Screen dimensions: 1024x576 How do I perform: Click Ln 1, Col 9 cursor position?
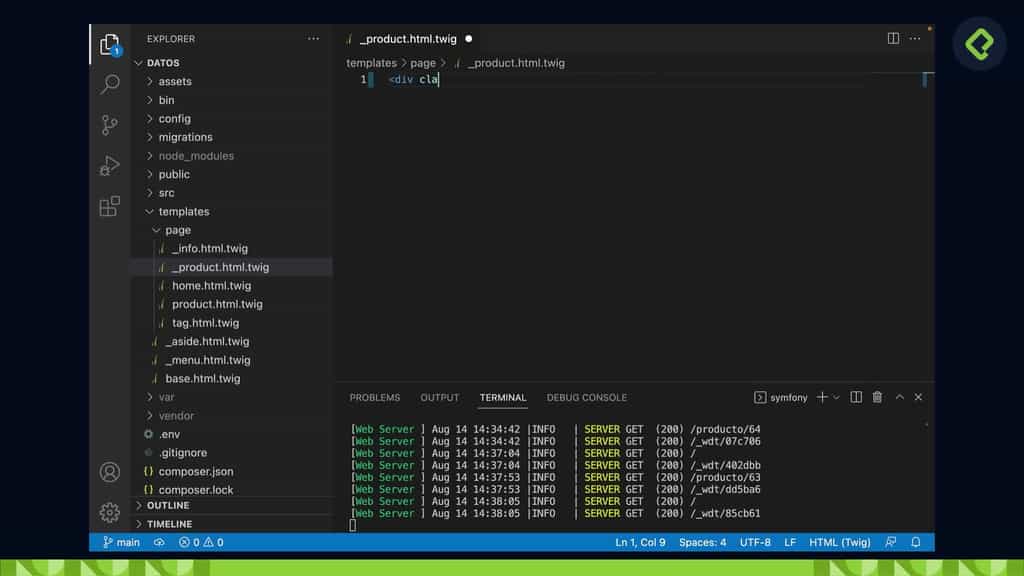(x=640, y=542)
